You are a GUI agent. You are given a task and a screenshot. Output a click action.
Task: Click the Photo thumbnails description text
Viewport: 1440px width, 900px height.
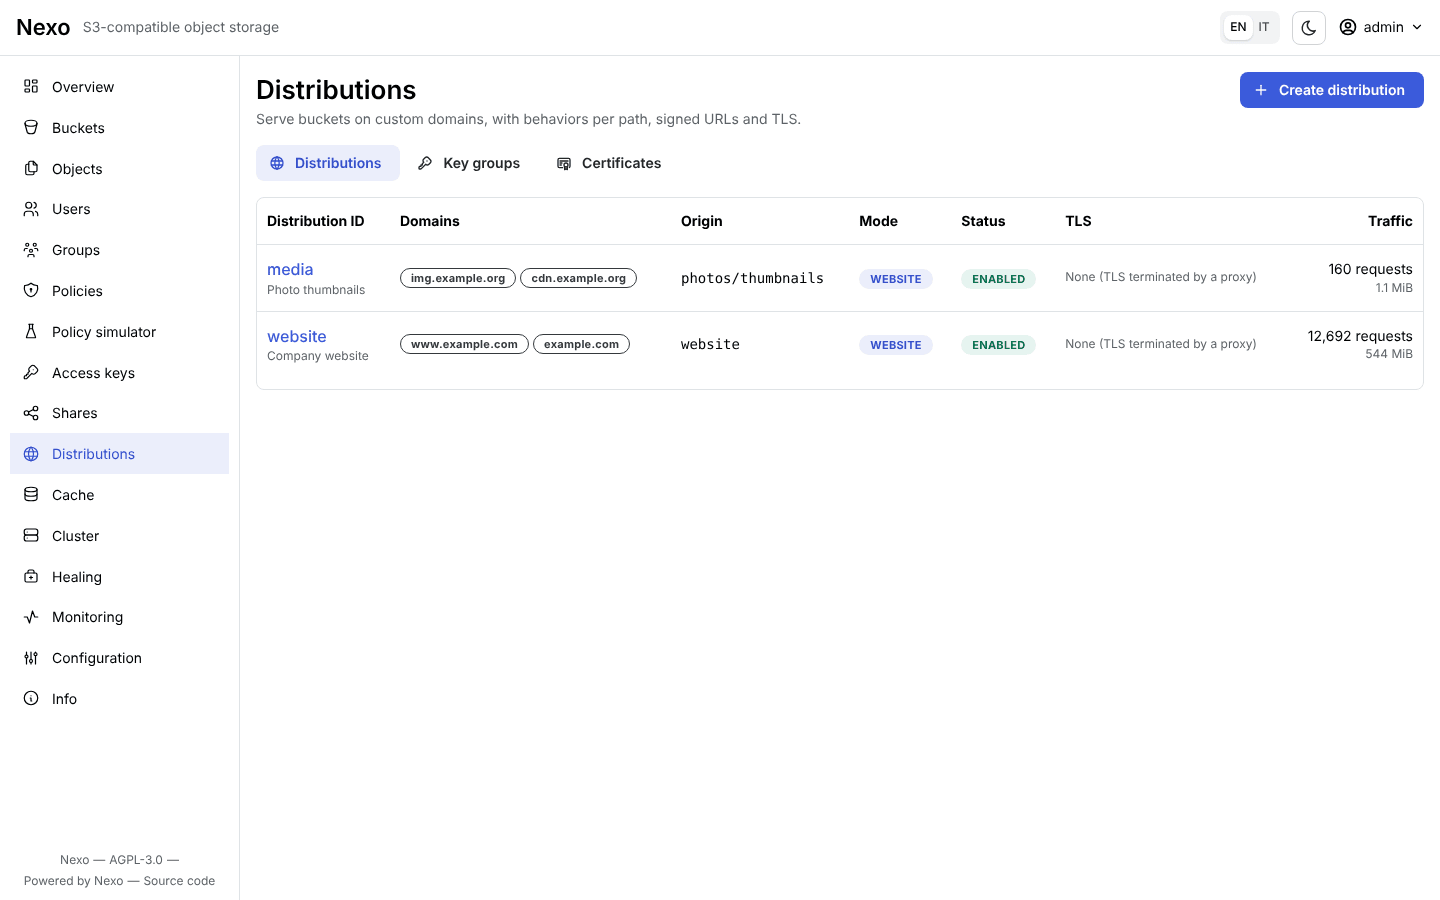point(316,290)
